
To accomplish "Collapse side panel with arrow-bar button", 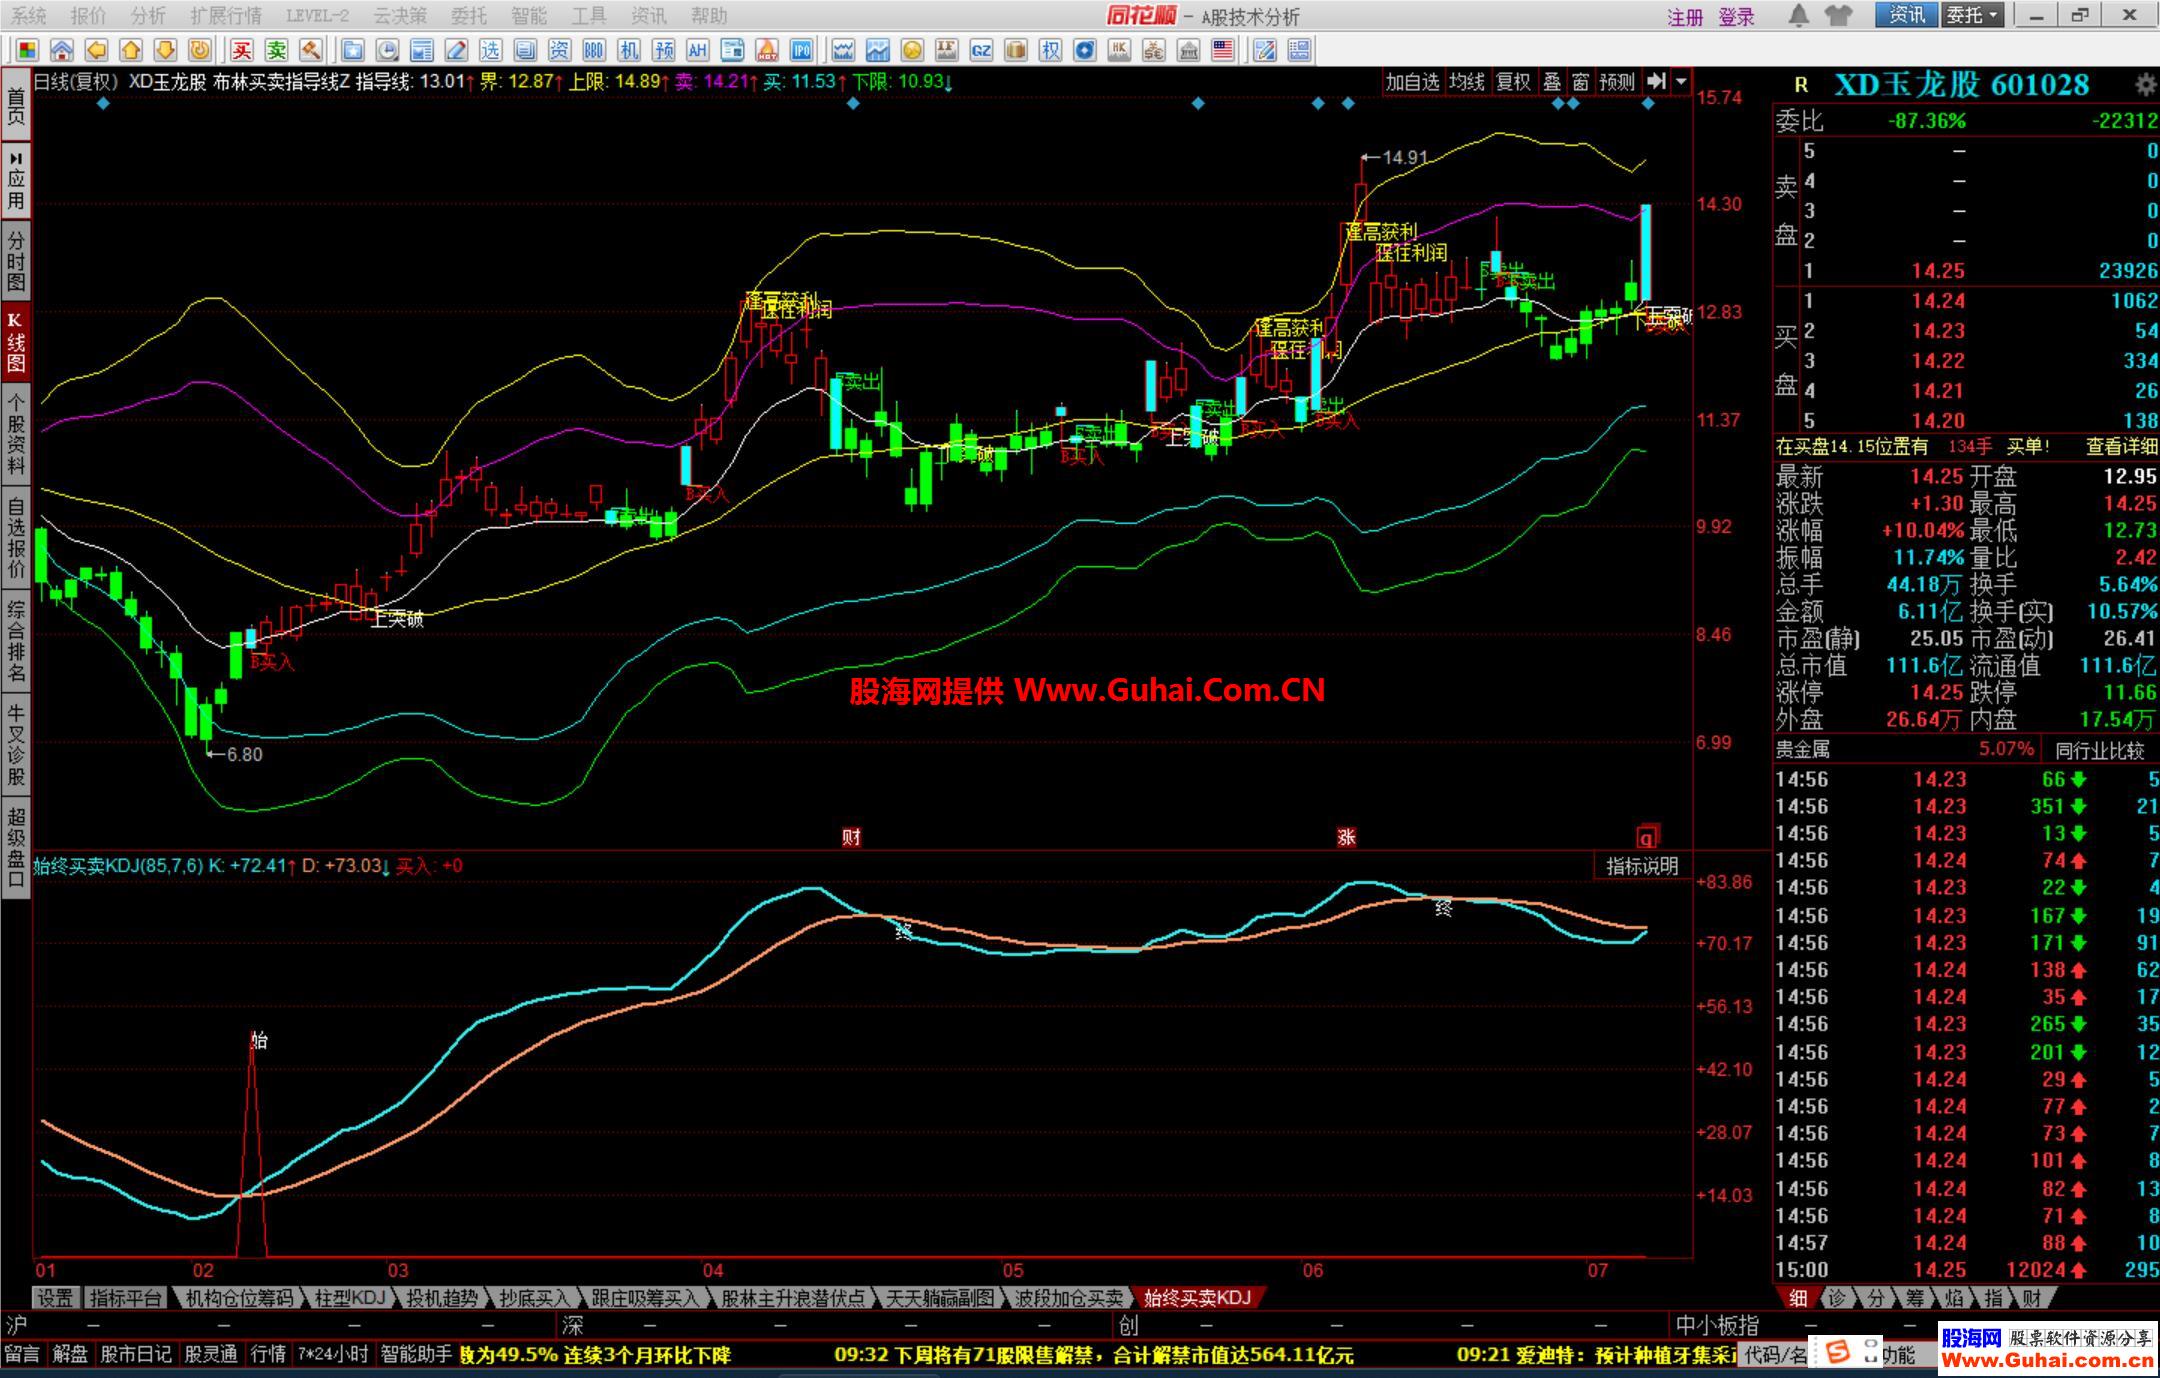I will [x=1656, y=82].
